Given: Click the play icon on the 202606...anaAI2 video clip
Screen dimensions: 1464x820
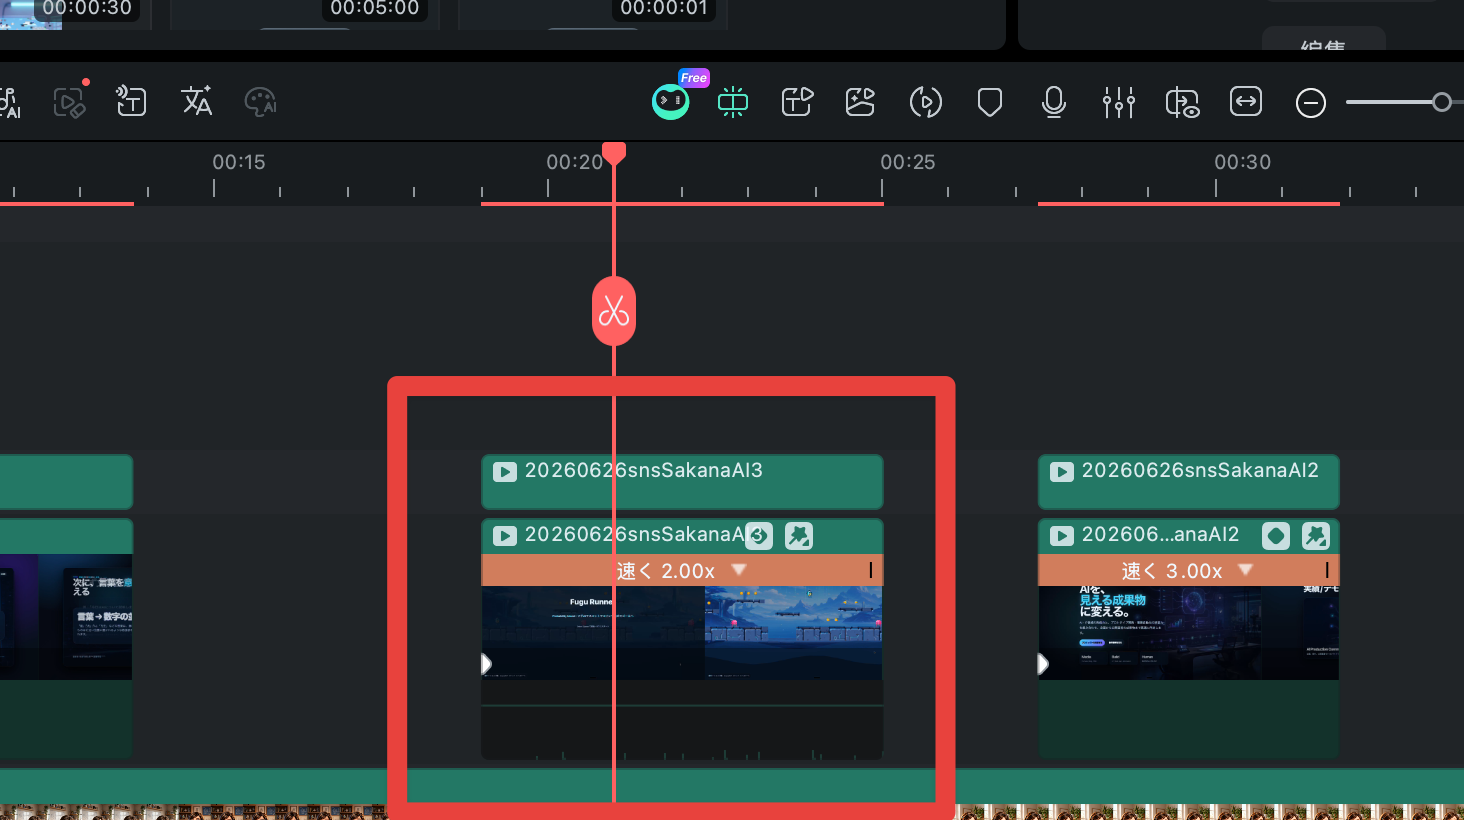Looking at the screenshot, I should pyautogui.click(x=1062, y=535).
